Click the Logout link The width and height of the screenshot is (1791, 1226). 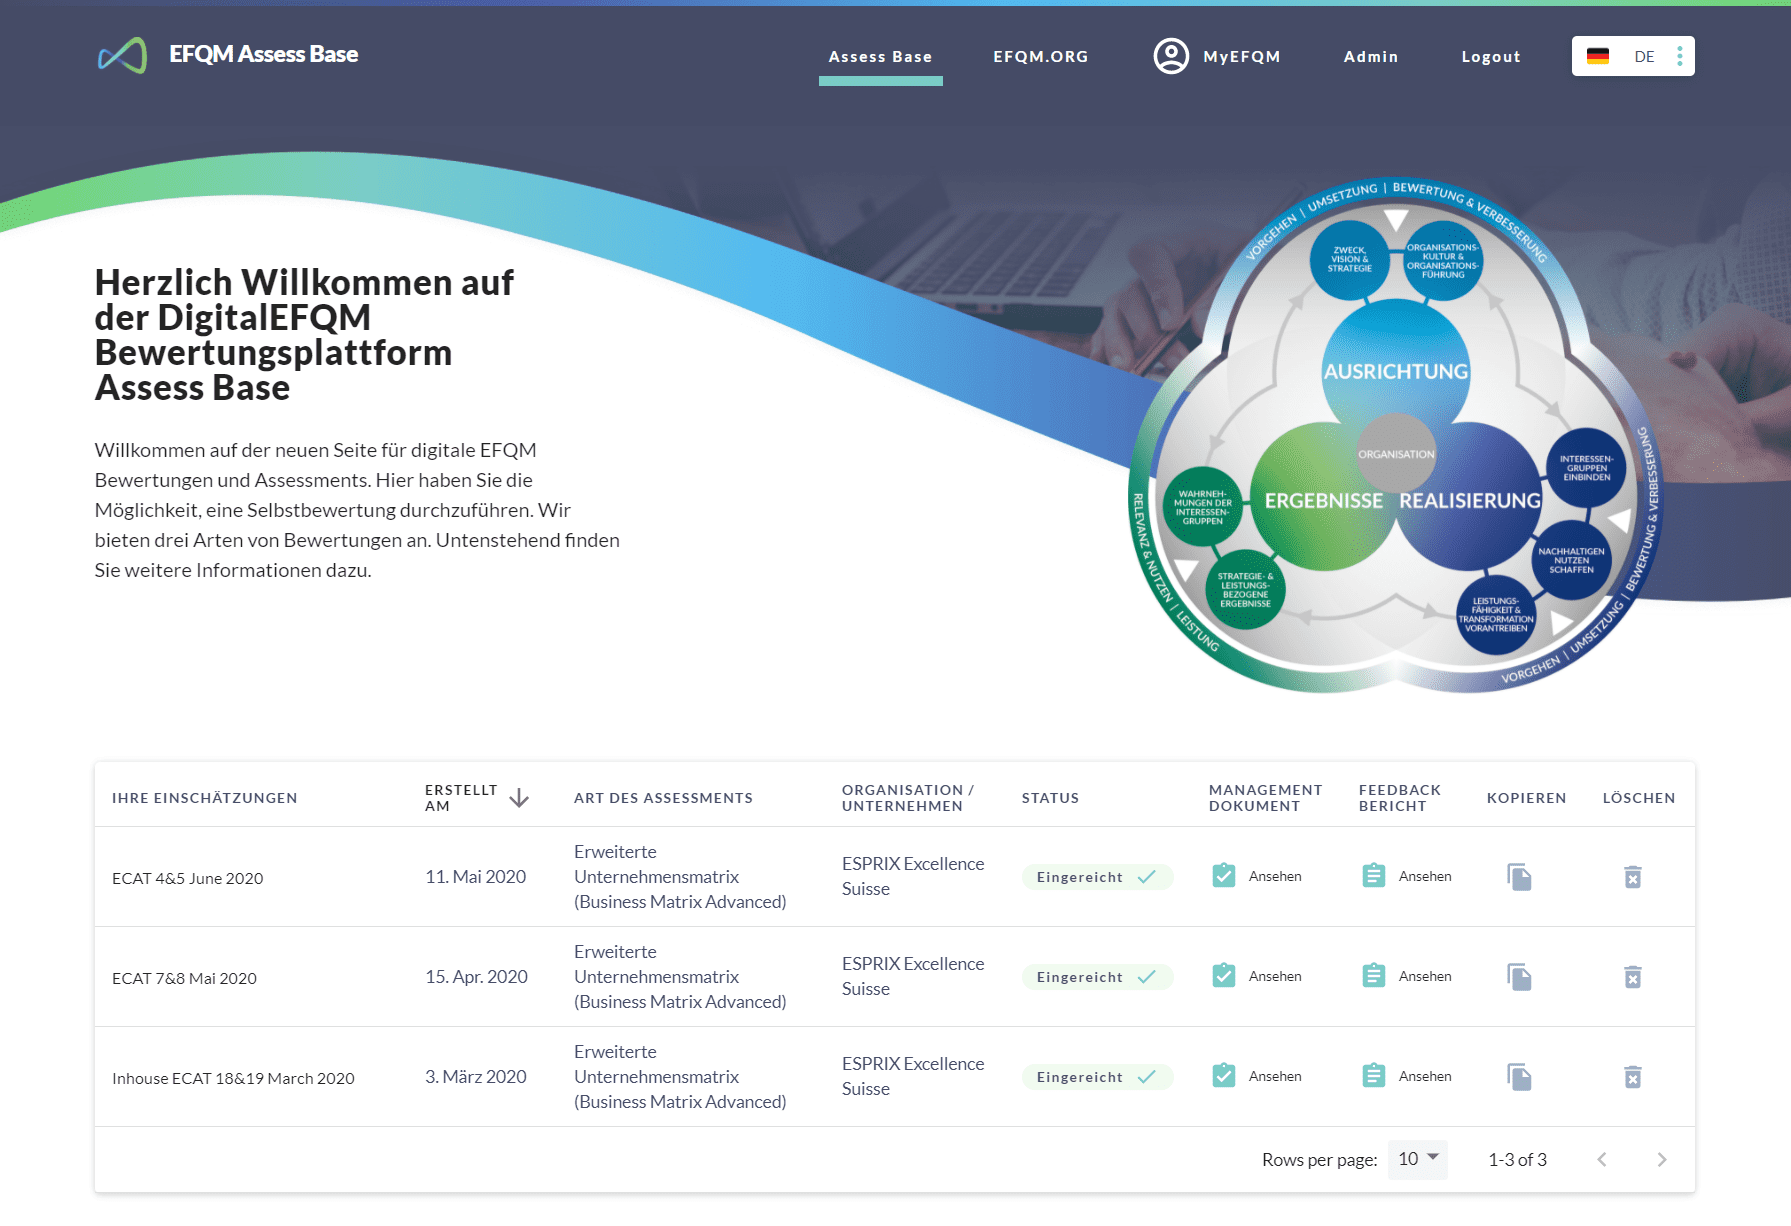tap(1490, 57)
